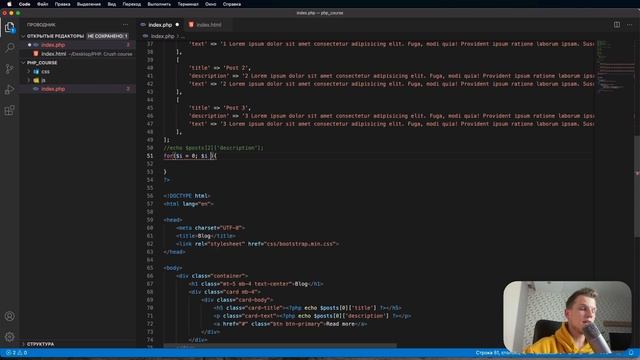Click the bootstrap.min.css link line

tap(257, 244)
